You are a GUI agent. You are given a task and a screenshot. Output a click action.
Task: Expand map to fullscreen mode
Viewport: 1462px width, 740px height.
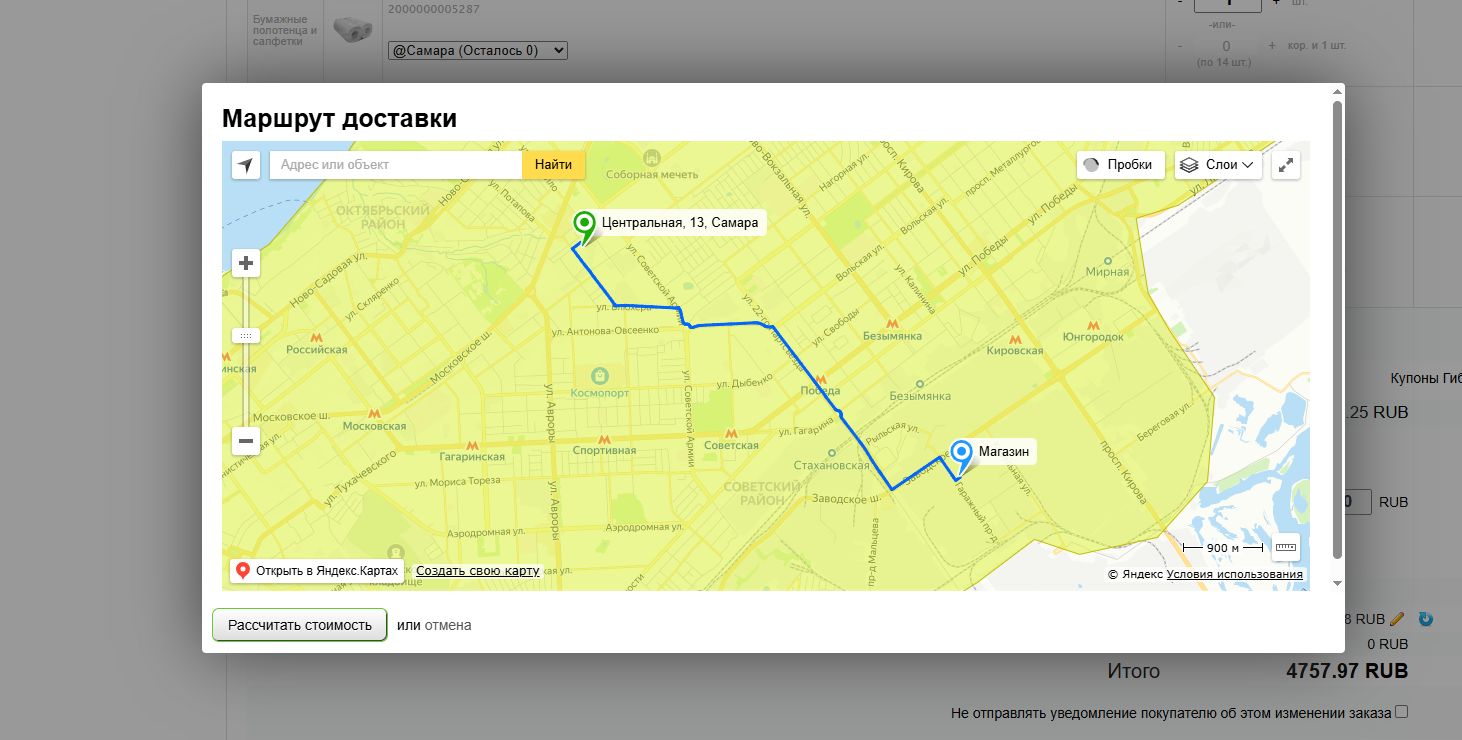1286,165
